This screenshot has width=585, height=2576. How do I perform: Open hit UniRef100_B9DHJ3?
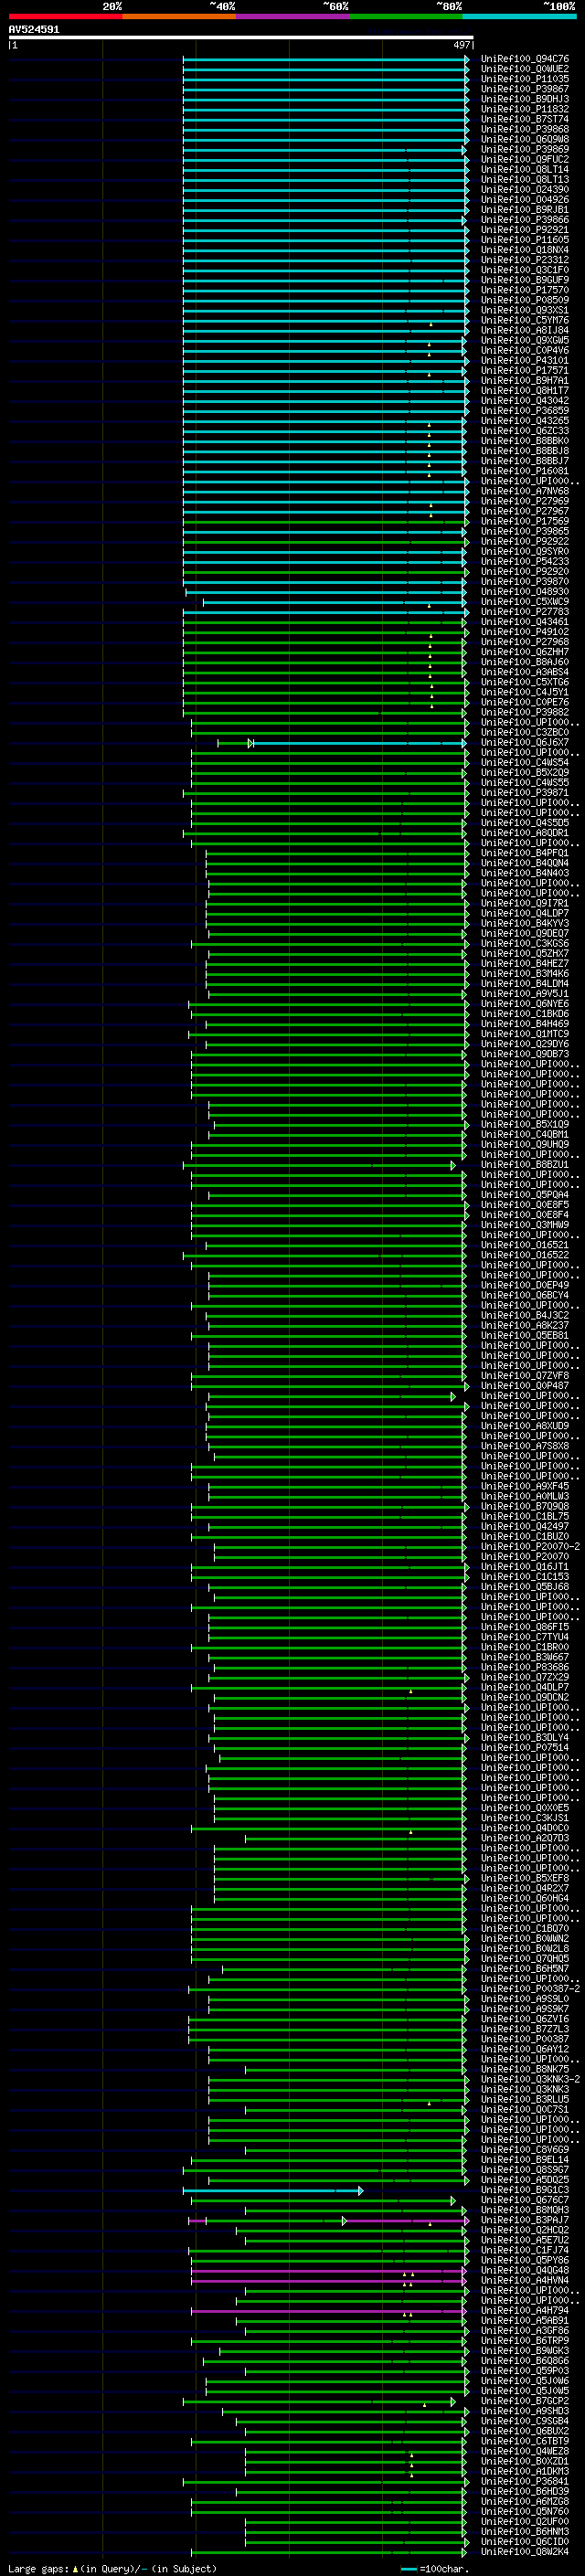pyautogui.click(x=525, y=99)
